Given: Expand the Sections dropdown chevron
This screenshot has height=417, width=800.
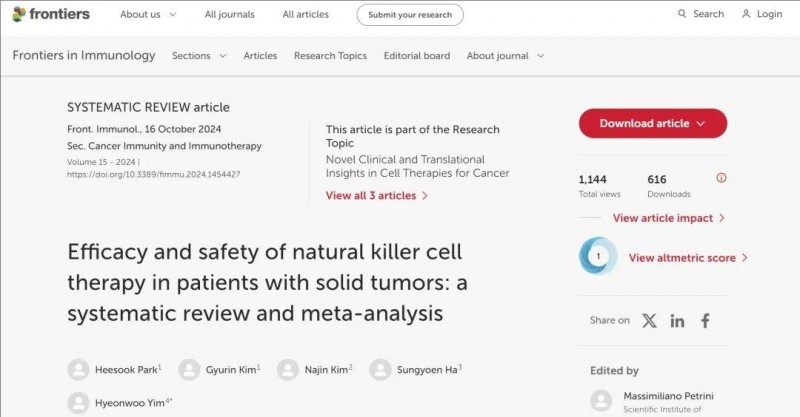Looking at the screenshot, I should (x=223, y=56).
